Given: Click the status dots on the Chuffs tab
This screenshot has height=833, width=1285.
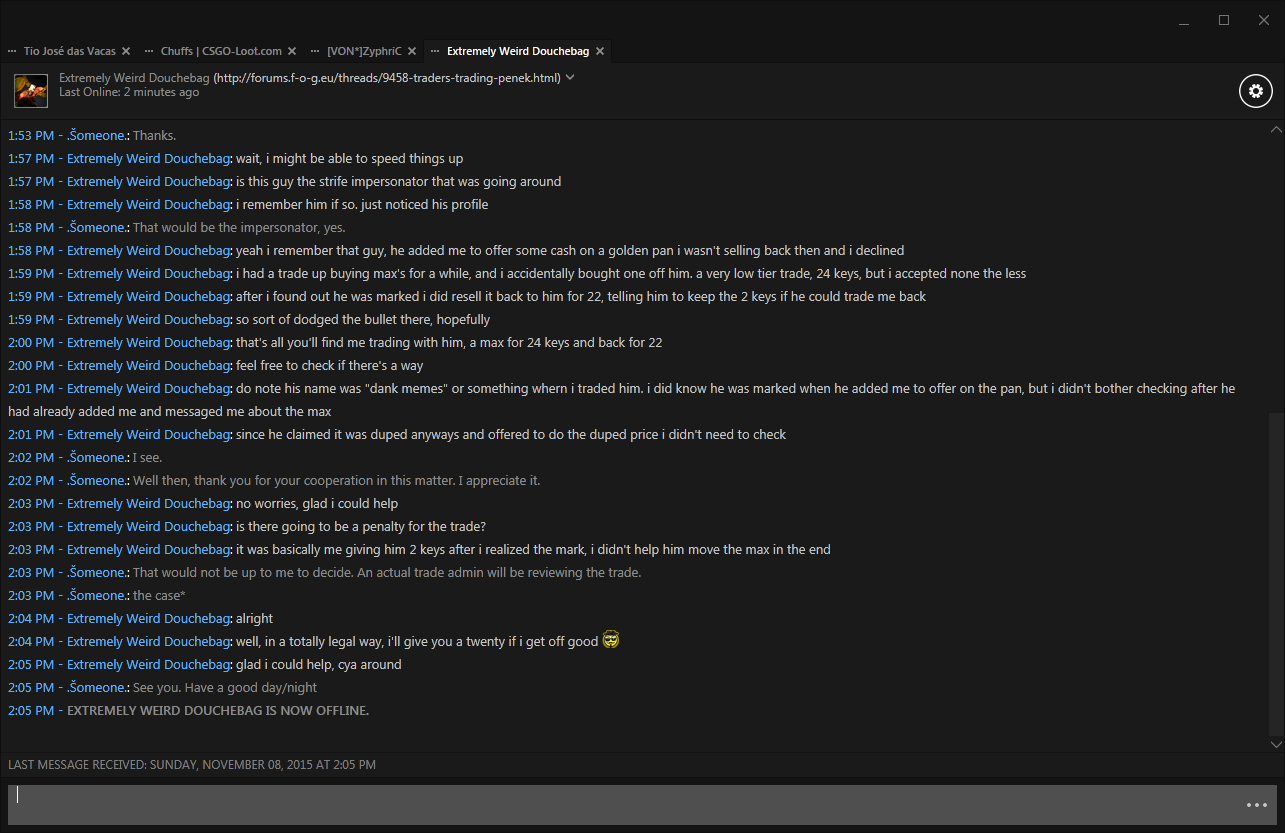Looking at the screenshot, I should (x=149, y=51).
